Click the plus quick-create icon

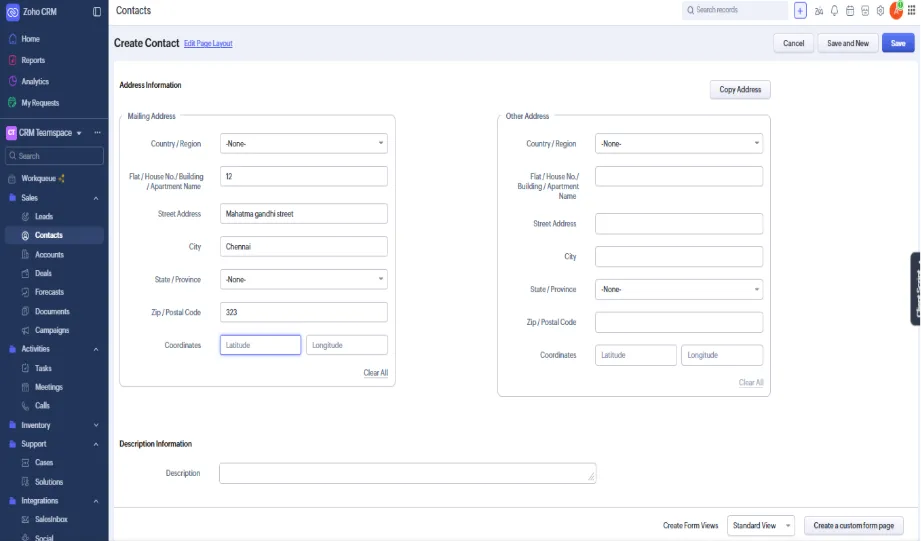click(800, 11)
